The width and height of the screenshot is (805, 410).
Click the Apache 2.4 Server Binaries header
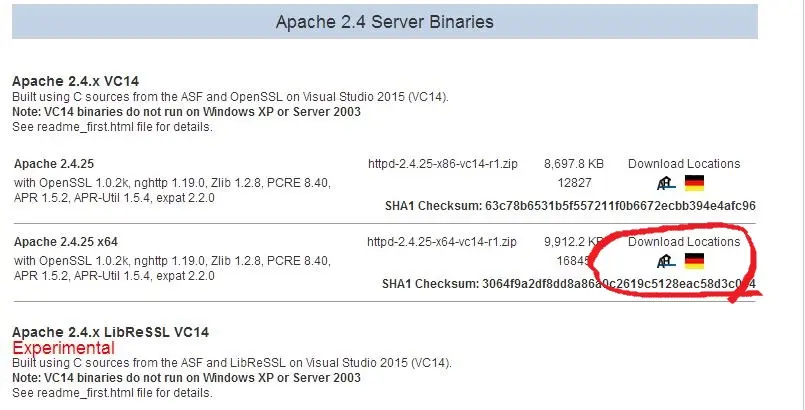[385, 22]
